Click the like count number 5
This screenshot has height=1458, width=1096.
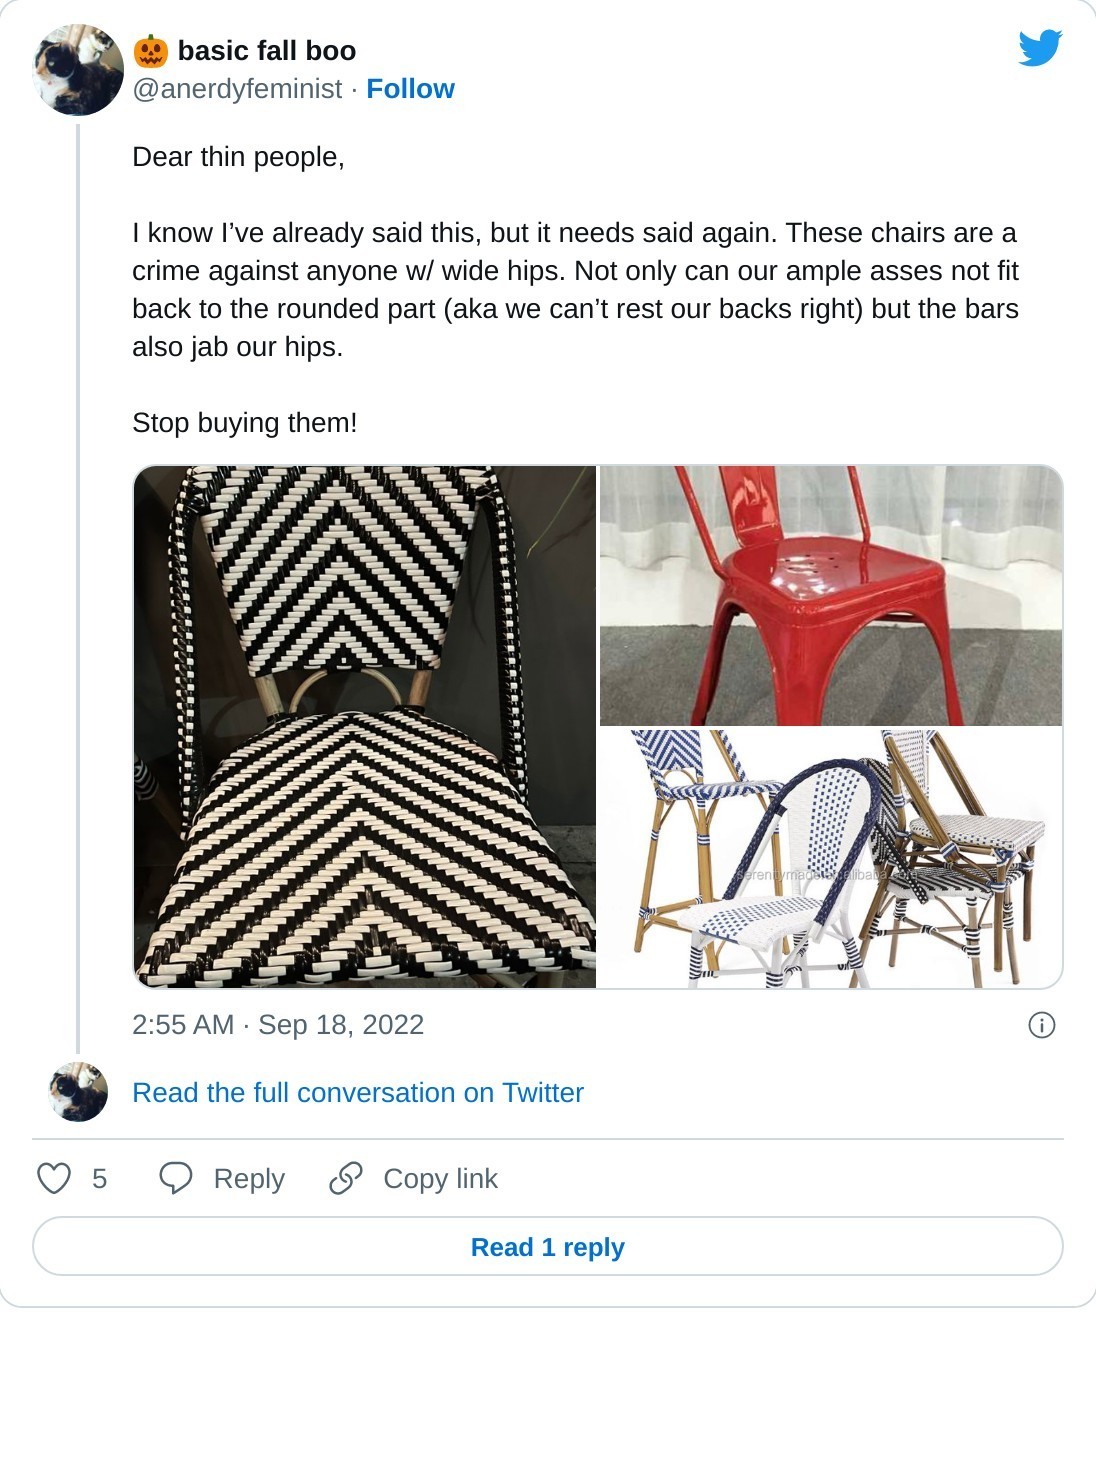[x=99, y=1179]
